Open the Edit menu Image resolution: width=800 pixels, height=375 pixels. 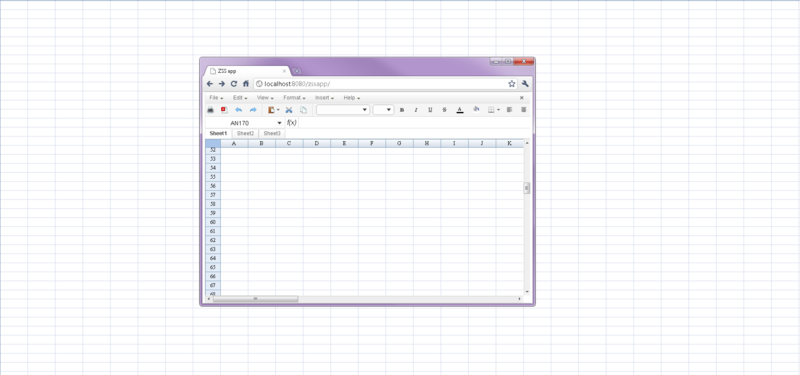point(240,97)
